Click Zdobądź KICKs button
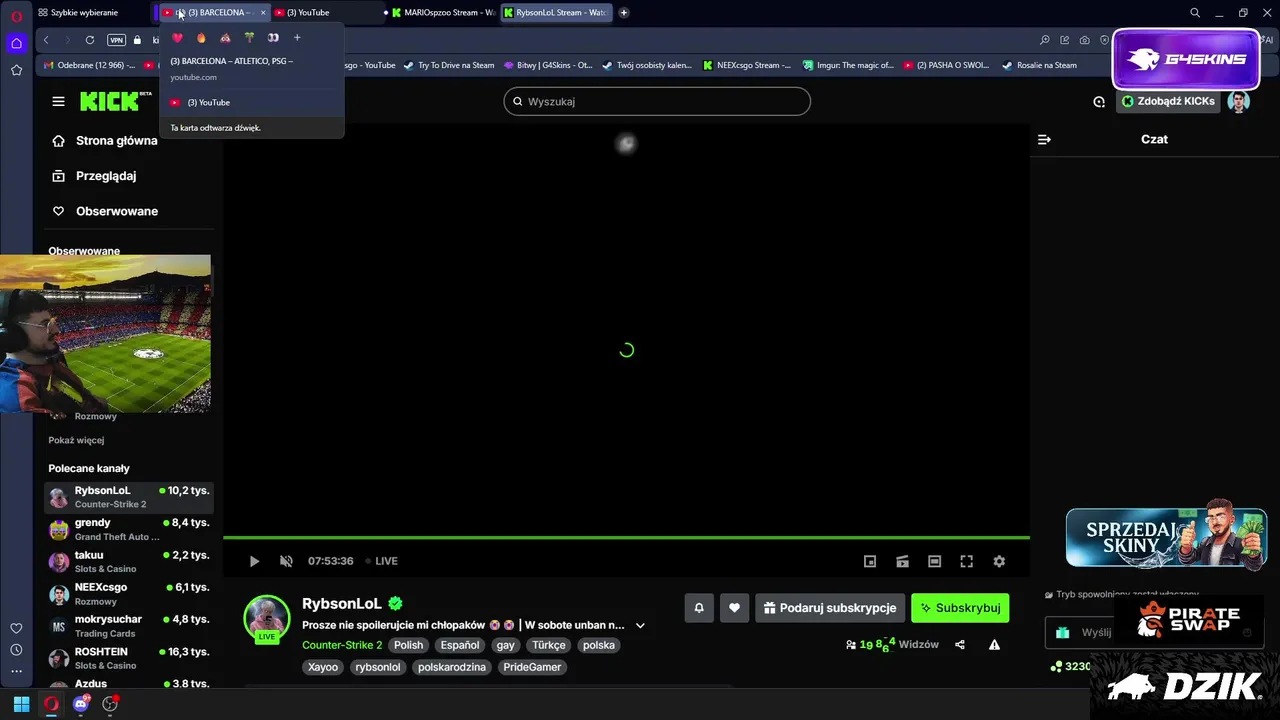 [1168, 101]
